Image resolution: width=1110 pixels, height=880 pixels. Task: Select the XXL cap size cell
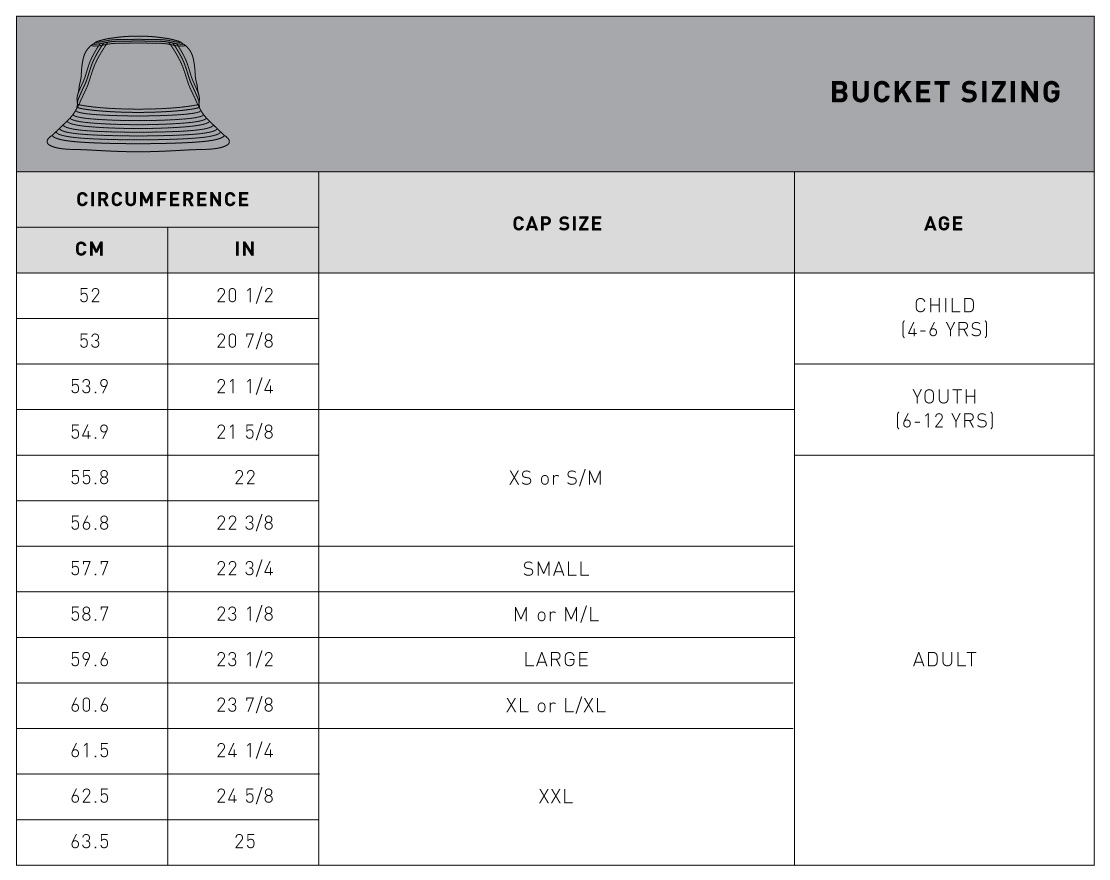[556, 797]
